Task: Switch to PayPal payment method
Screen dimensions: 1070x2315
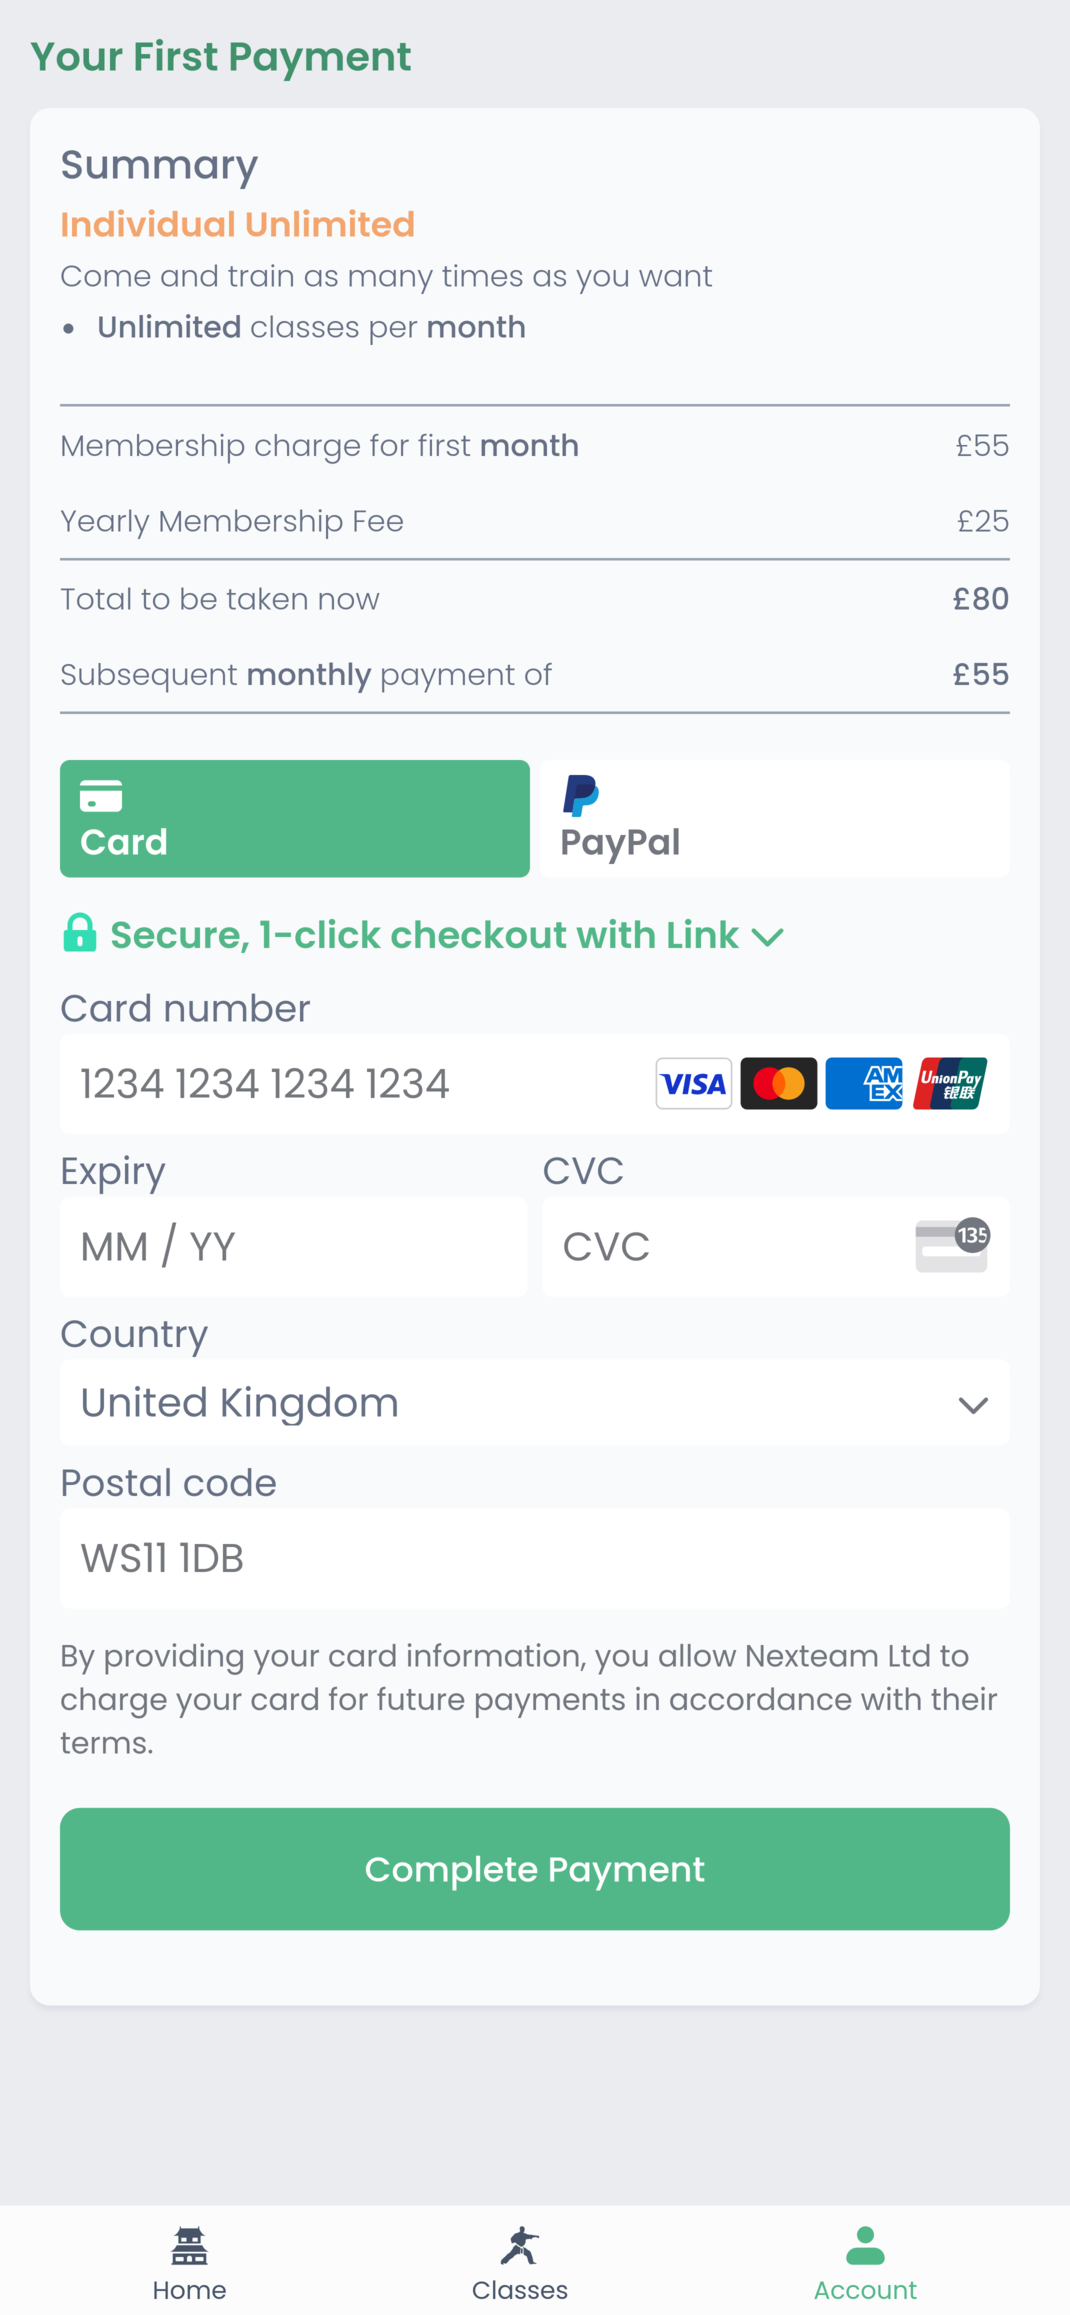Action: (x=775, y=818)
